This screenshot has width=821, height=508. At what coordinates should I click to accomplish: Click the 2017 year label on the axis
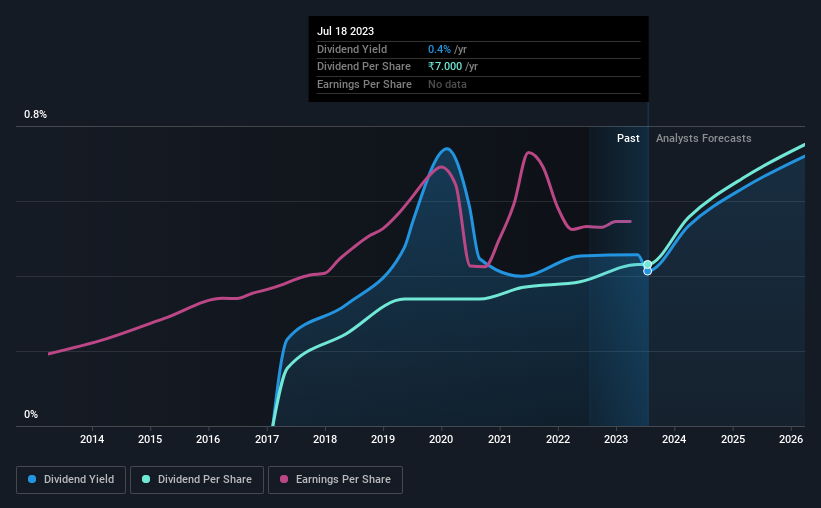click(x=267, y=439)
